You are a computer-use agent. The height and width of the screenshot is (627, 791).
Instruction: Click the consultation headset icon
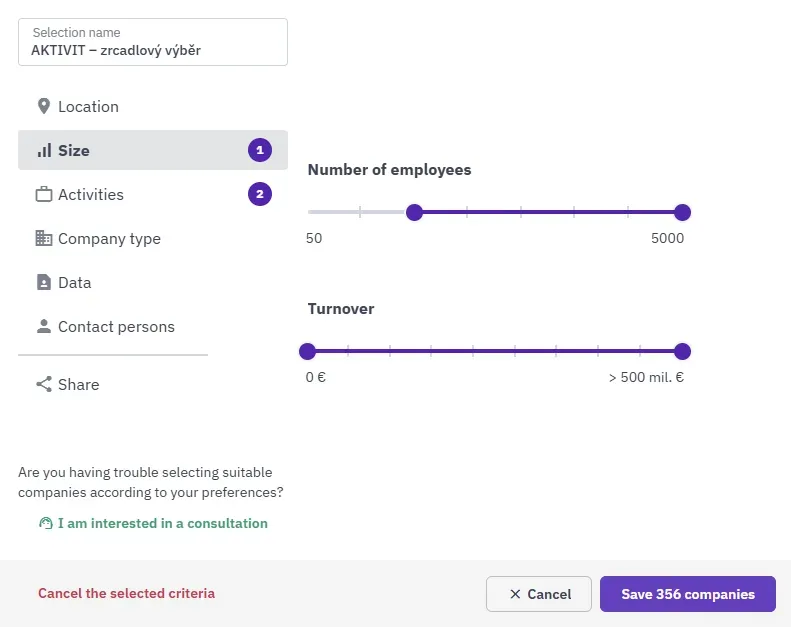point(46,523)
